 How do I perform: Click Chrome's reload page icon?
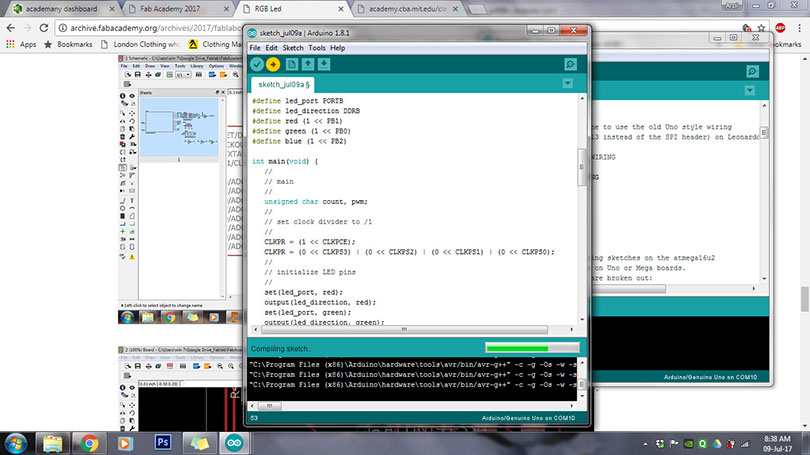[x=44, y=28]
